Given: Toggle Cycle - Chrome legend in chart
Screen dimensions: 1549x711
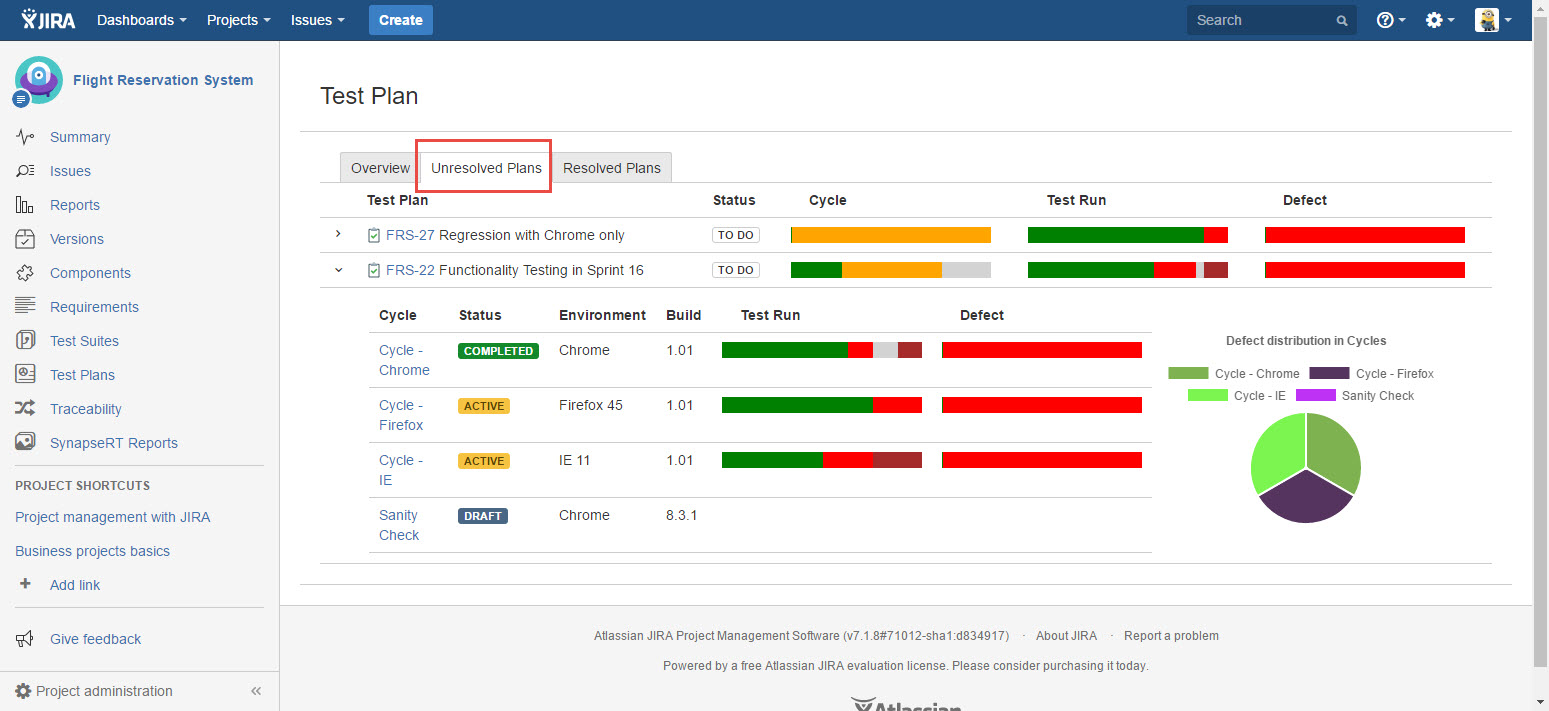Looking at the screenshot, I should 1235,374.
